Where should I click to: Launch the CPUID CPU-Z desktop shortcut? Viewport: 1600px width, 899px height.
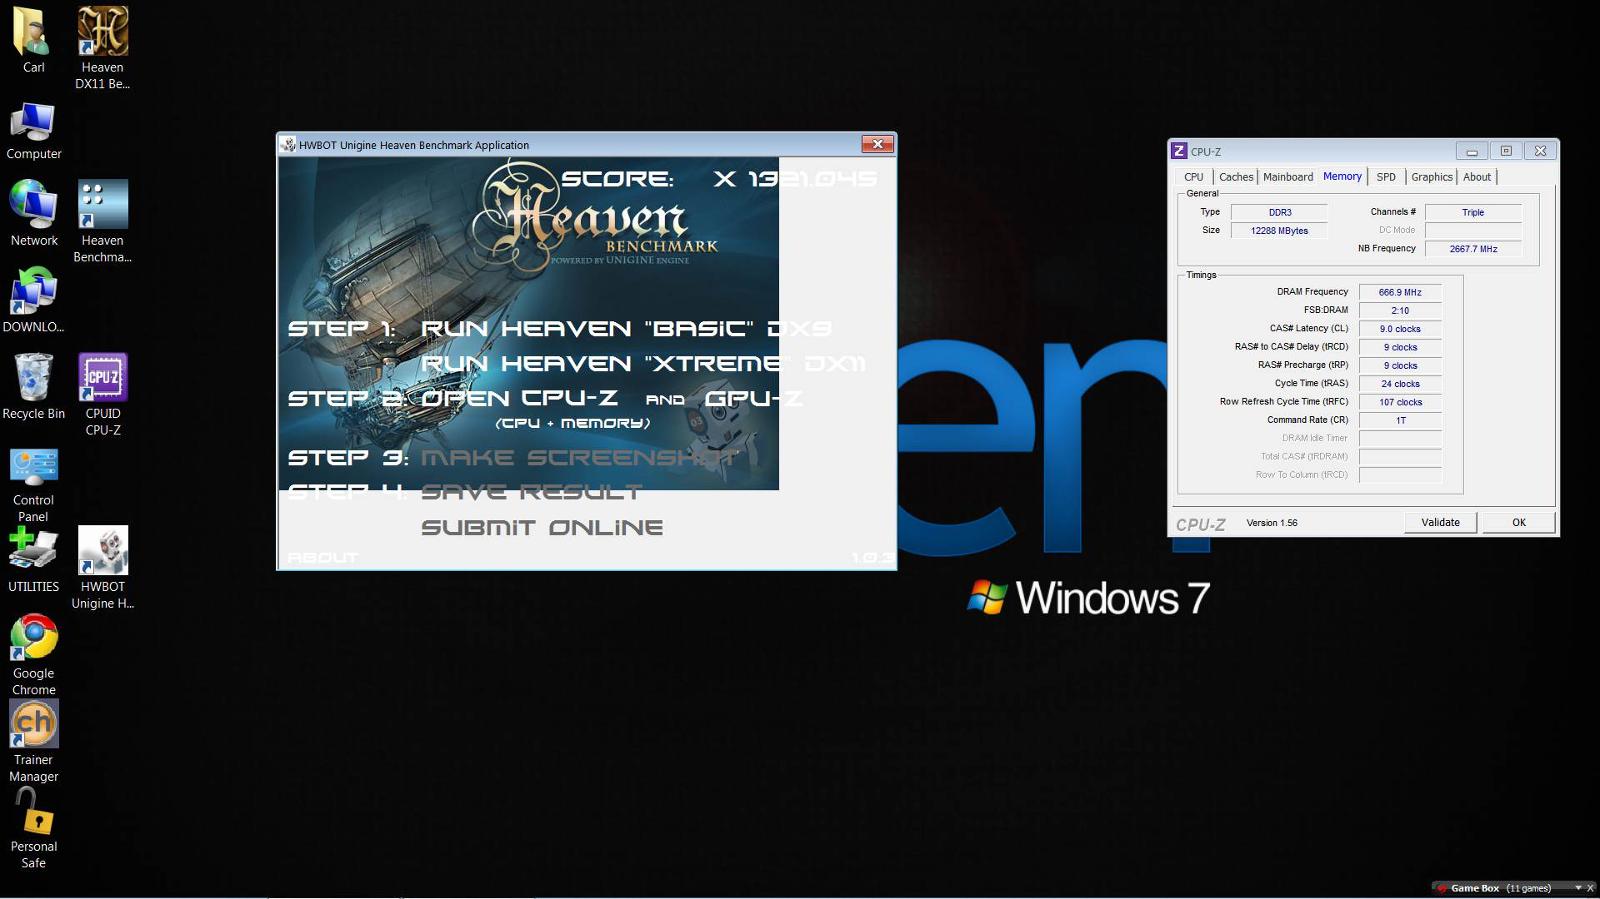coord(103,394)
